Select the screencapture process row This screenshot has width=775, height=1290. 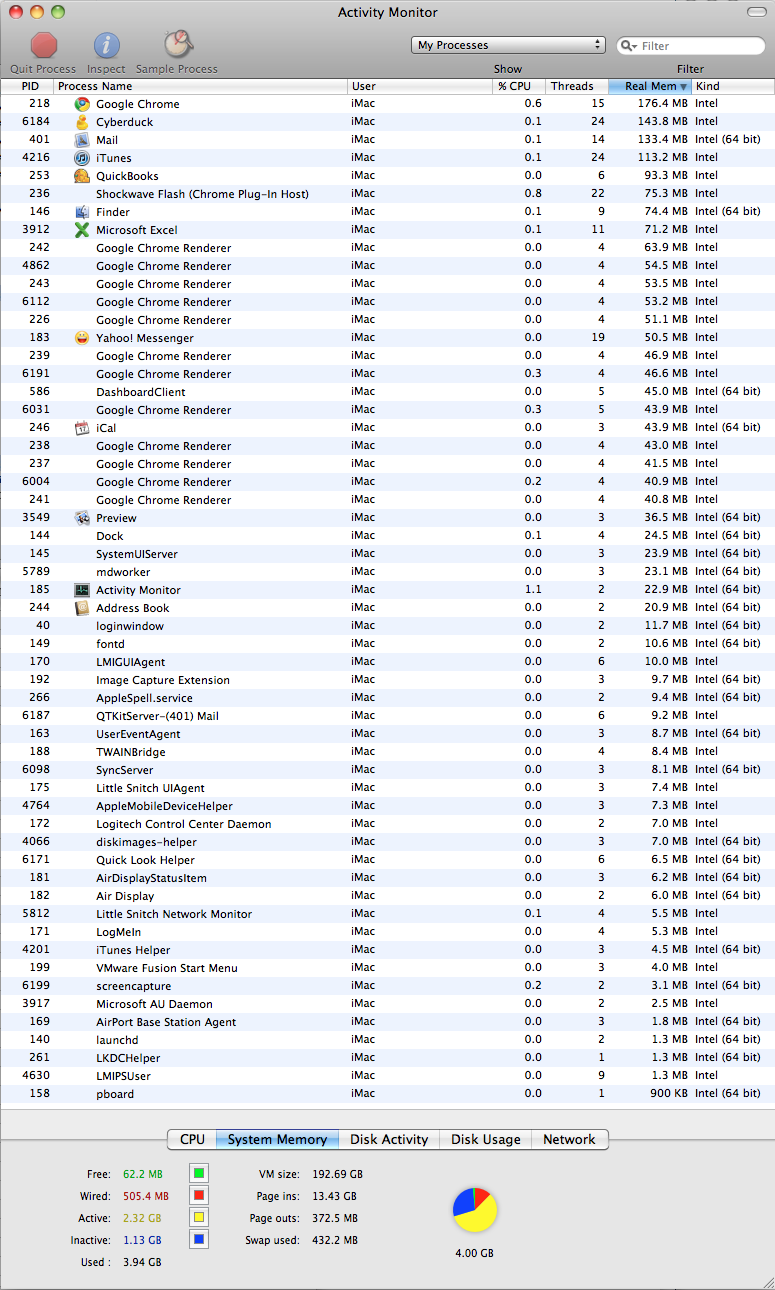coord(387,986)
